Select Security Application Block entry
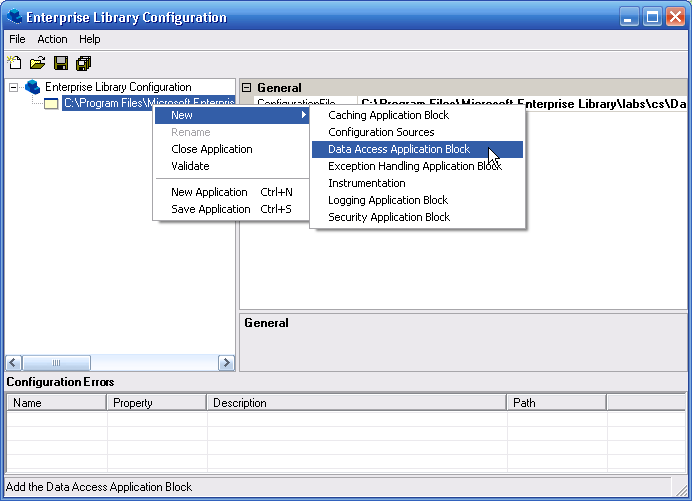 (389, 217)
